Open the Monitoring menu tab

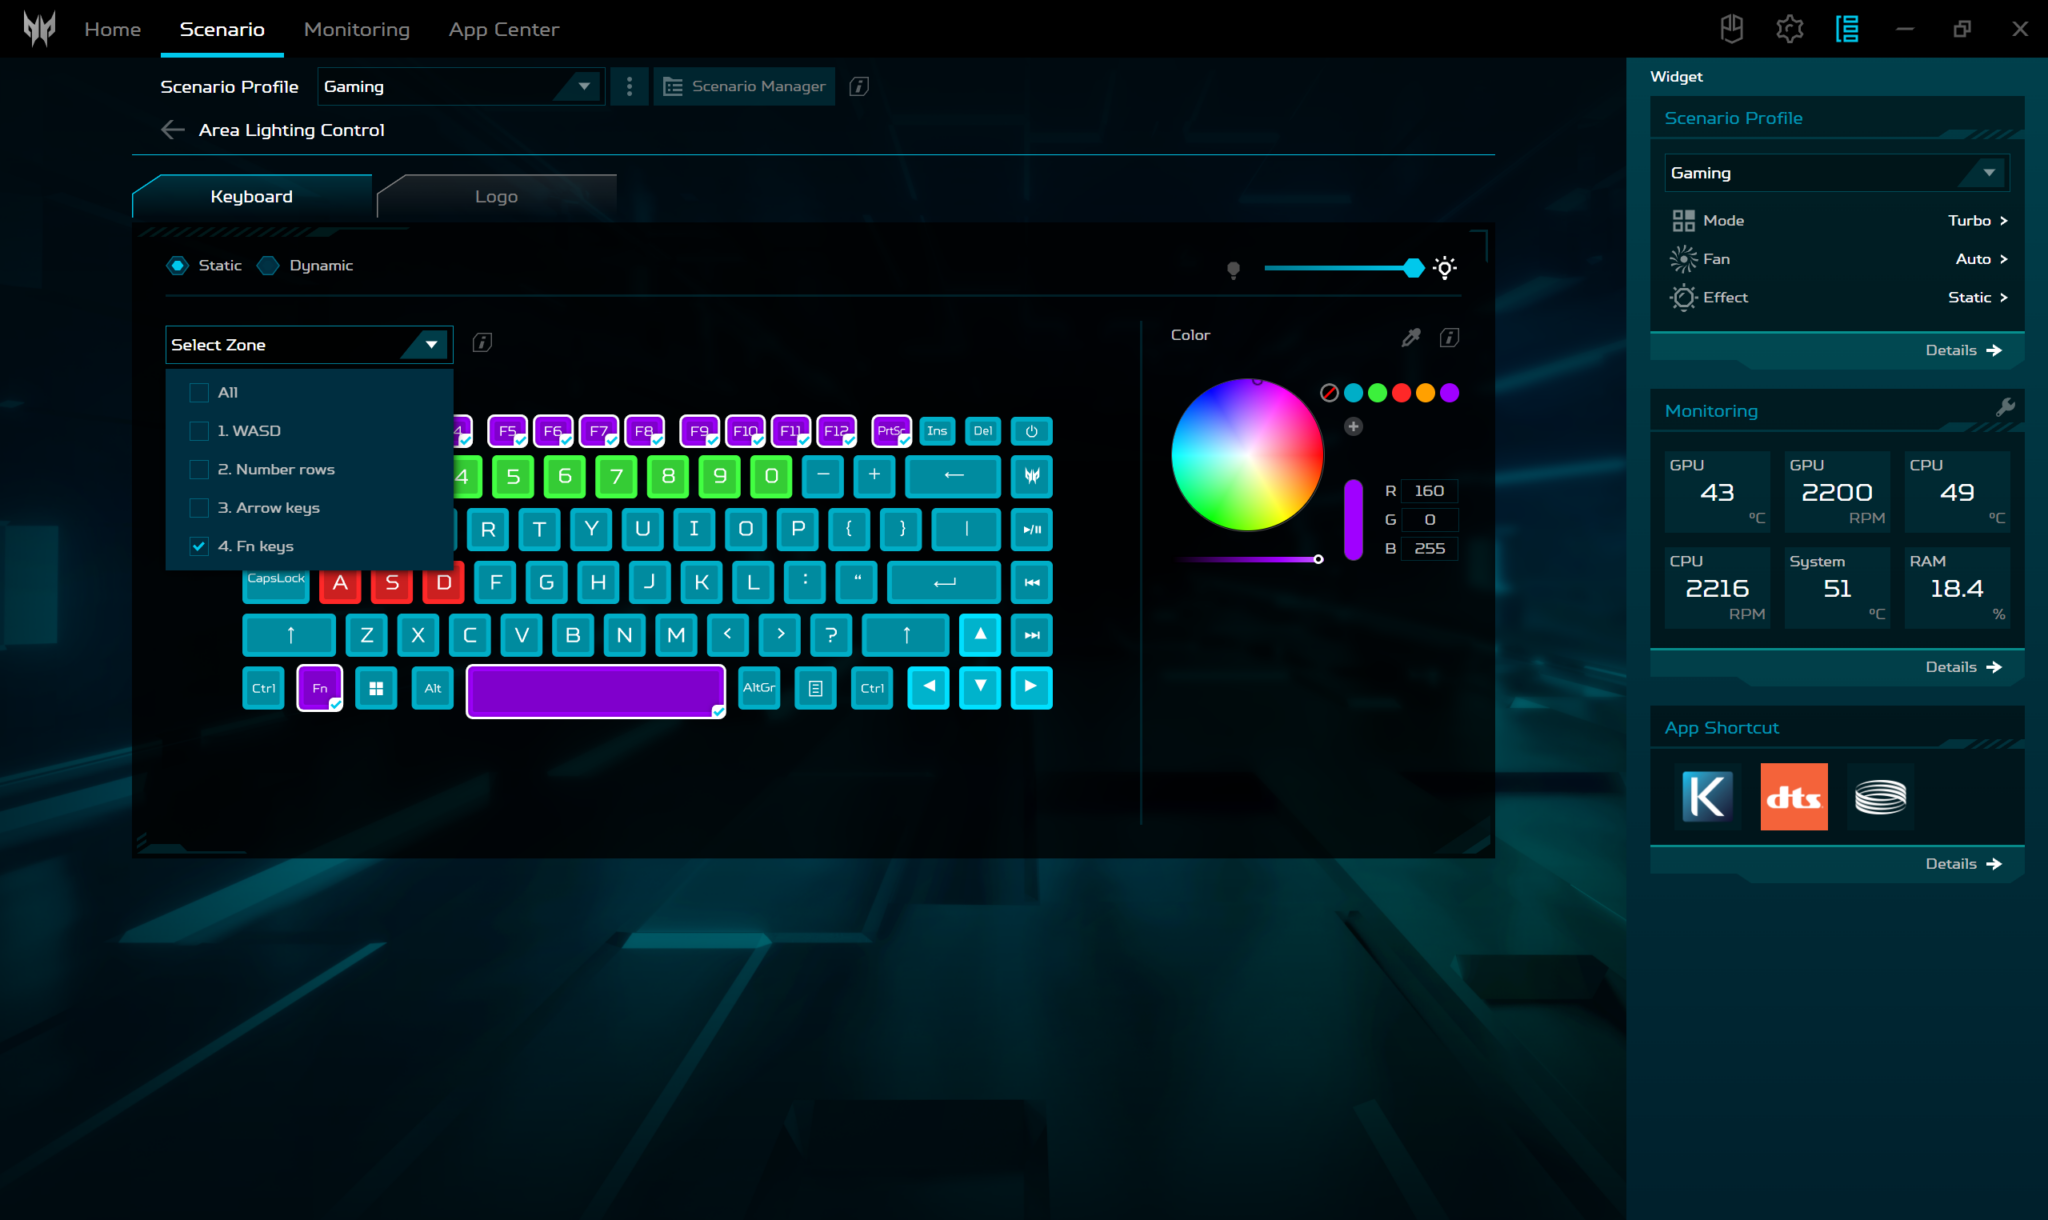[356, 29]
